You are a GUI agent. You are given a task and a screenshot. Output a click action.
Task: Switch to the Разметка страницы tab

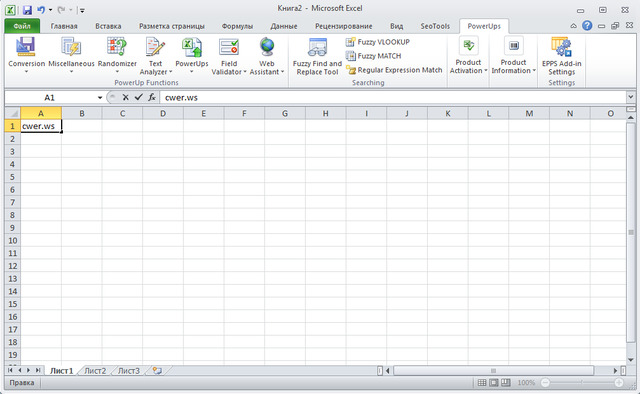(172, 26)
